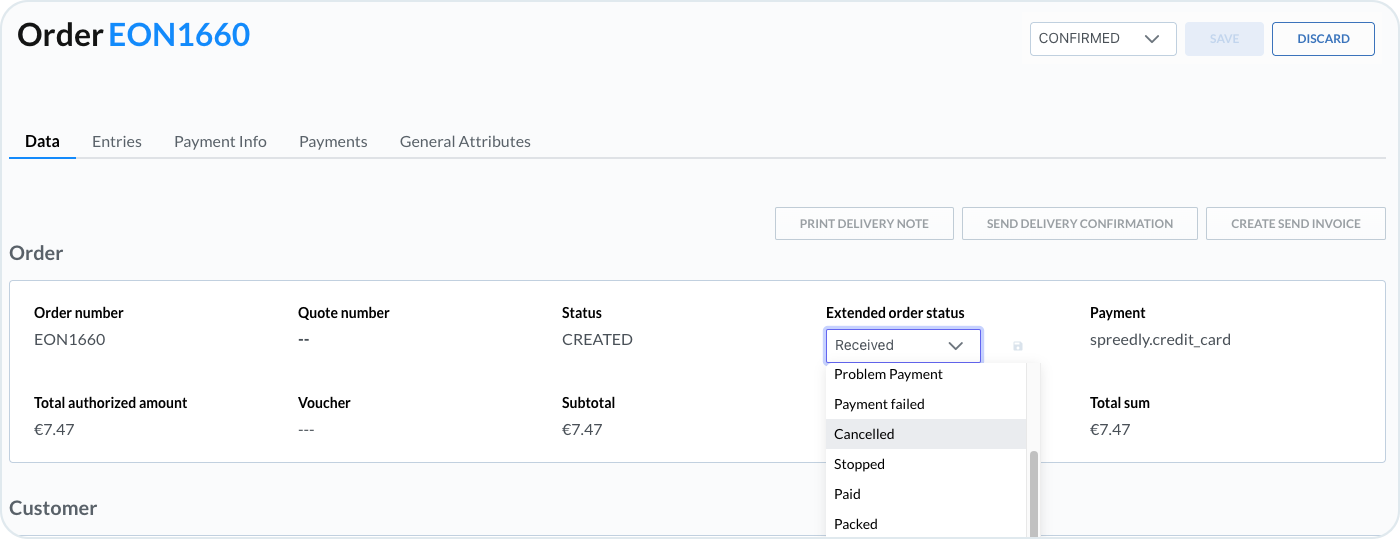Select Payment failed option in dropdown
Viewport: 1400px width, 539px height.
click(x=879, y=404)
